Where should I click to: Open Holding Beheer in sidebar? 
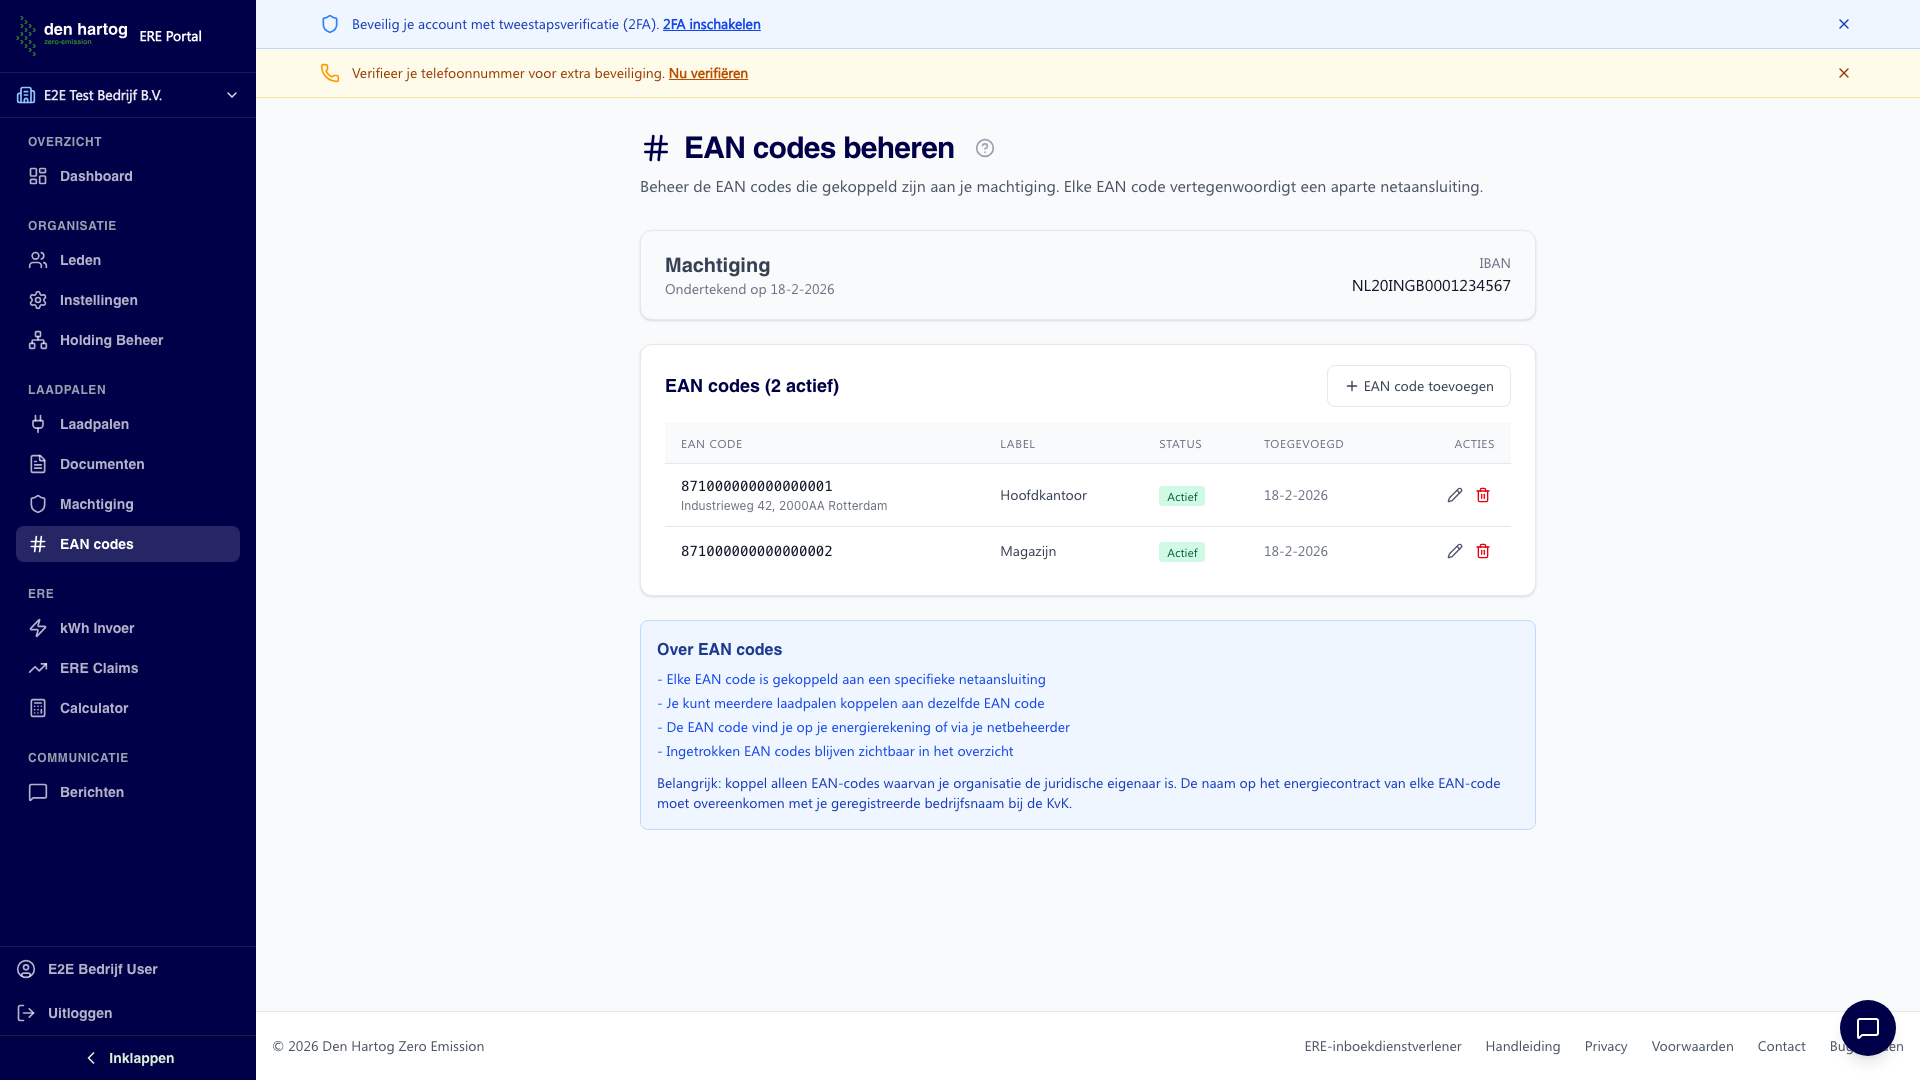tap(111, 340)
